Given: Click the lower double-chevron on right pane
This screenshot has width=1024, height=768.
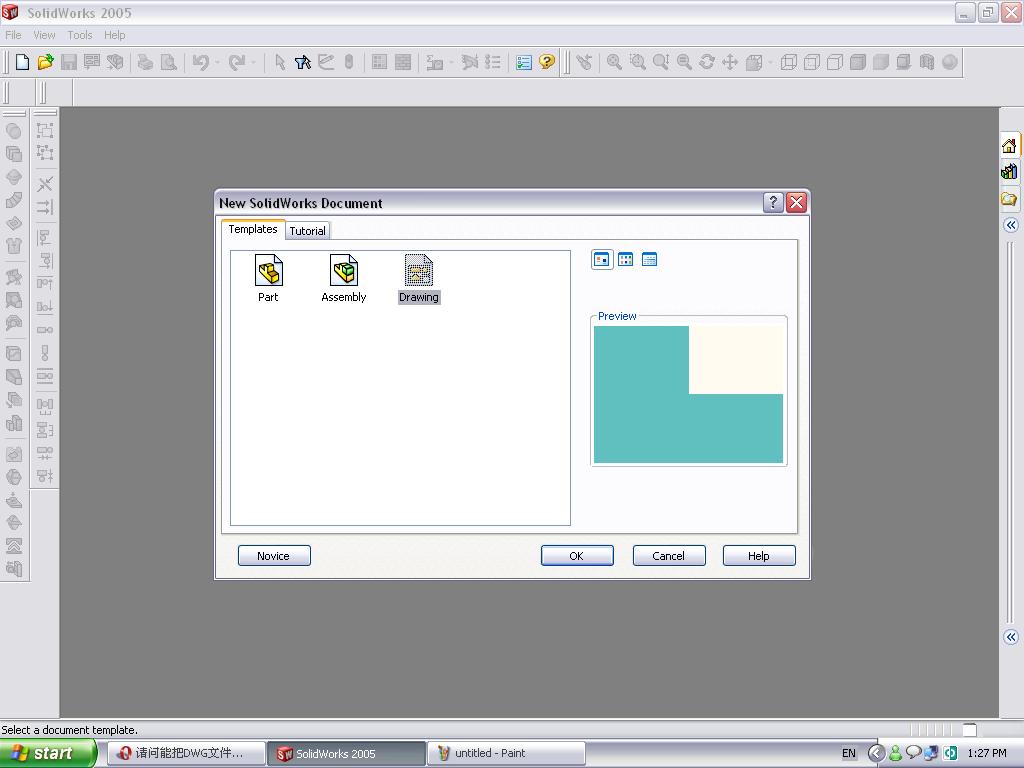Looking at the screenshot, I should (1011, 637).
